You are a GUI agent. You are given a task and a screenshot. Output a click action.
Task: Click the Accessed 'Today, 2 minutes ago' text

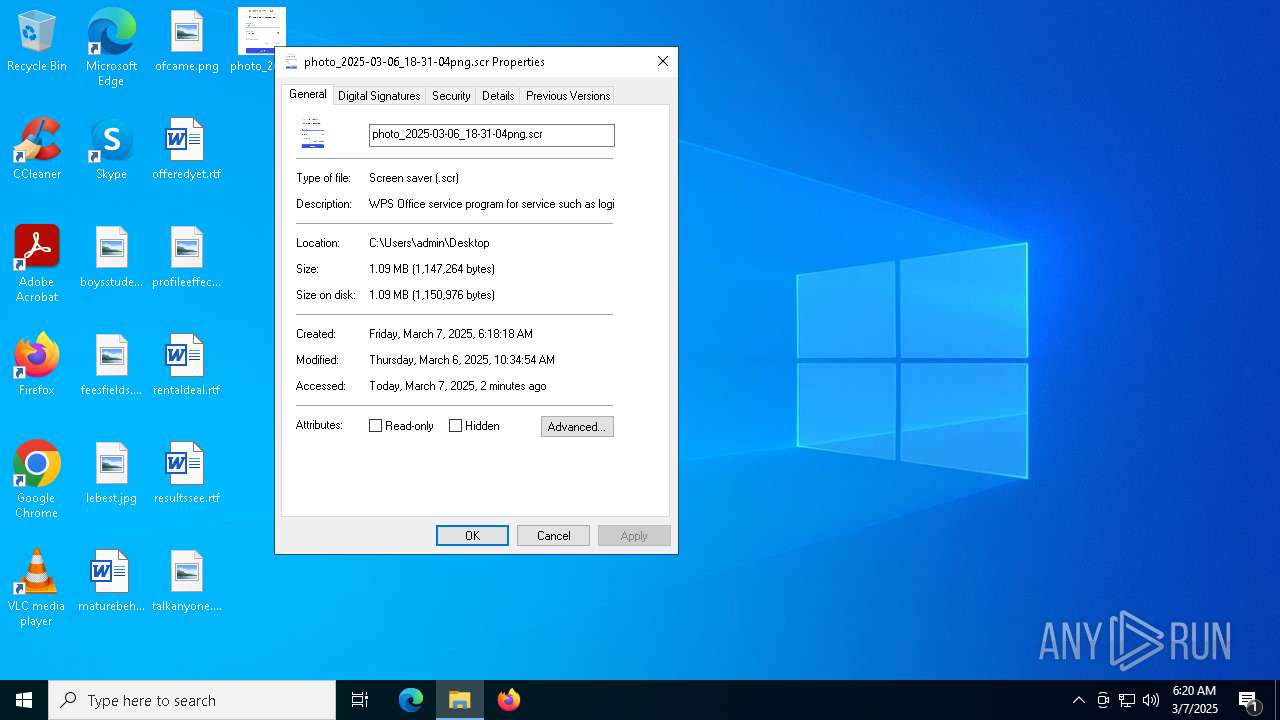(458, 386)
